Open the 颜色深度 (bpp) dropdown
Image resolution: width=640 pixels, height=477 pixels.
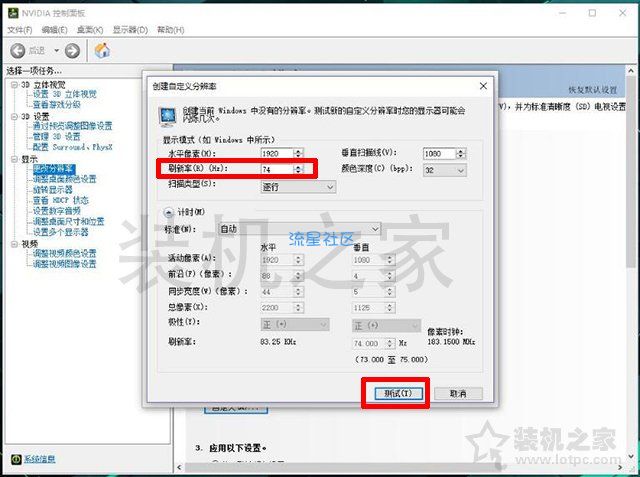(x=444, y=170)
